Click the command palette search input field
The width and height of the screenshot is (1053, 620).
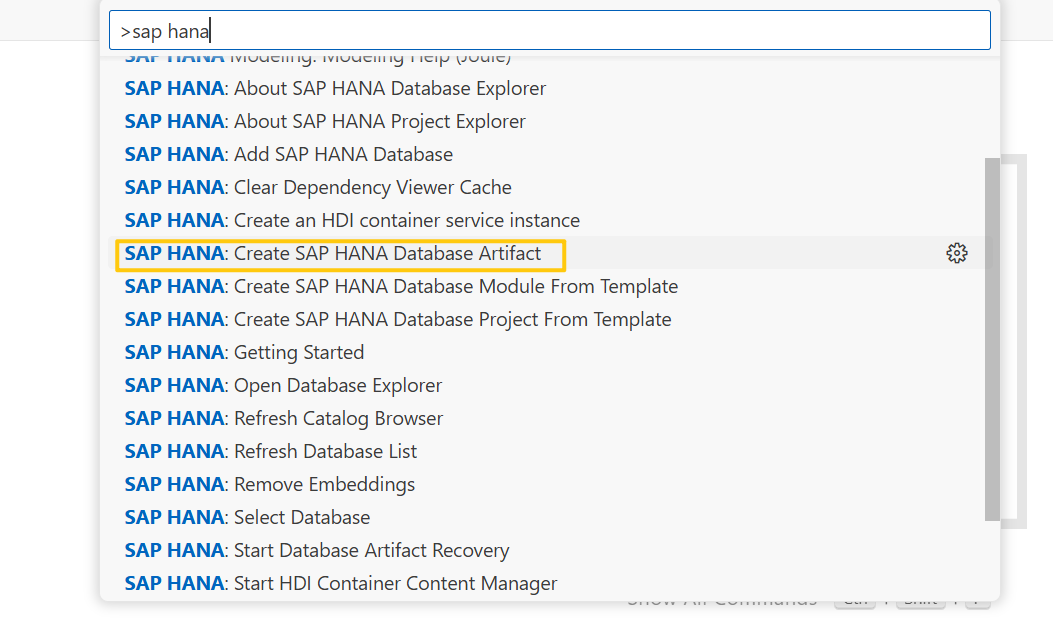549,30
